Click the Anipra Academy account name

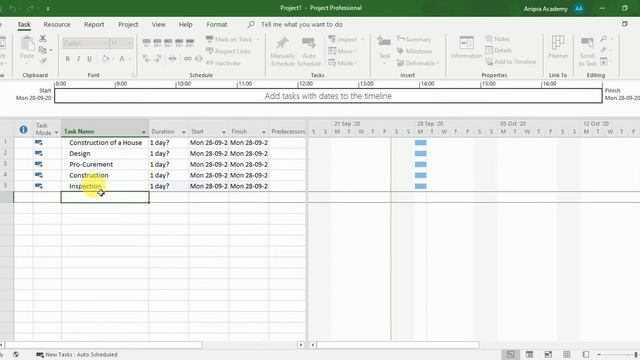coord(545,9)
